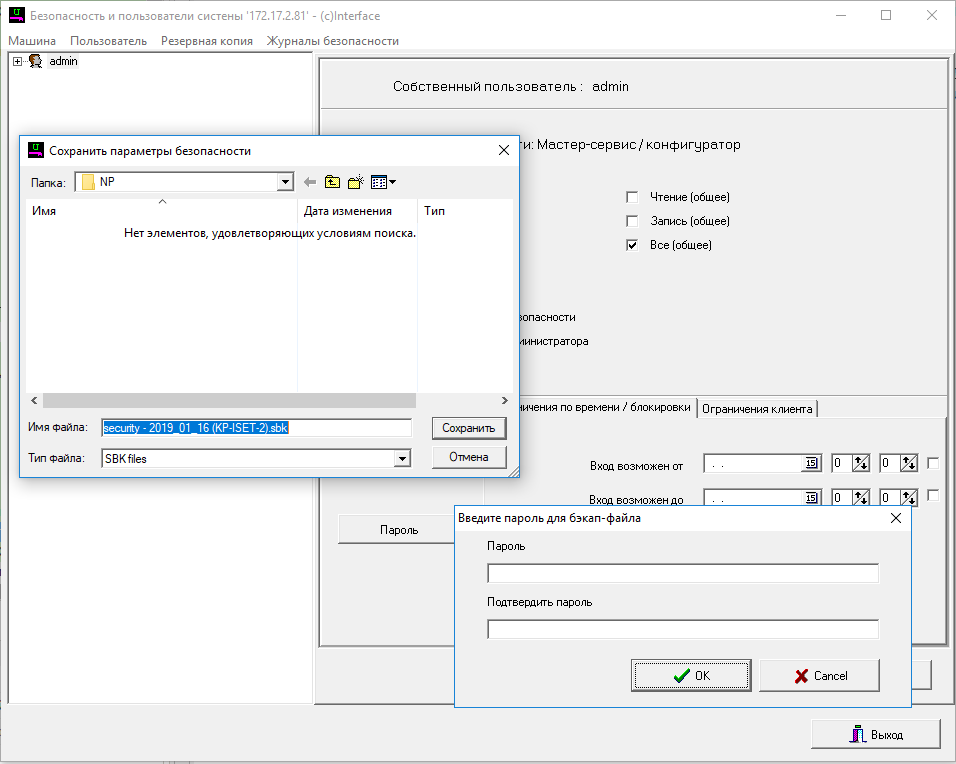
Task: Open the view menu icon in save dialog
Action: tap(383, 182)
